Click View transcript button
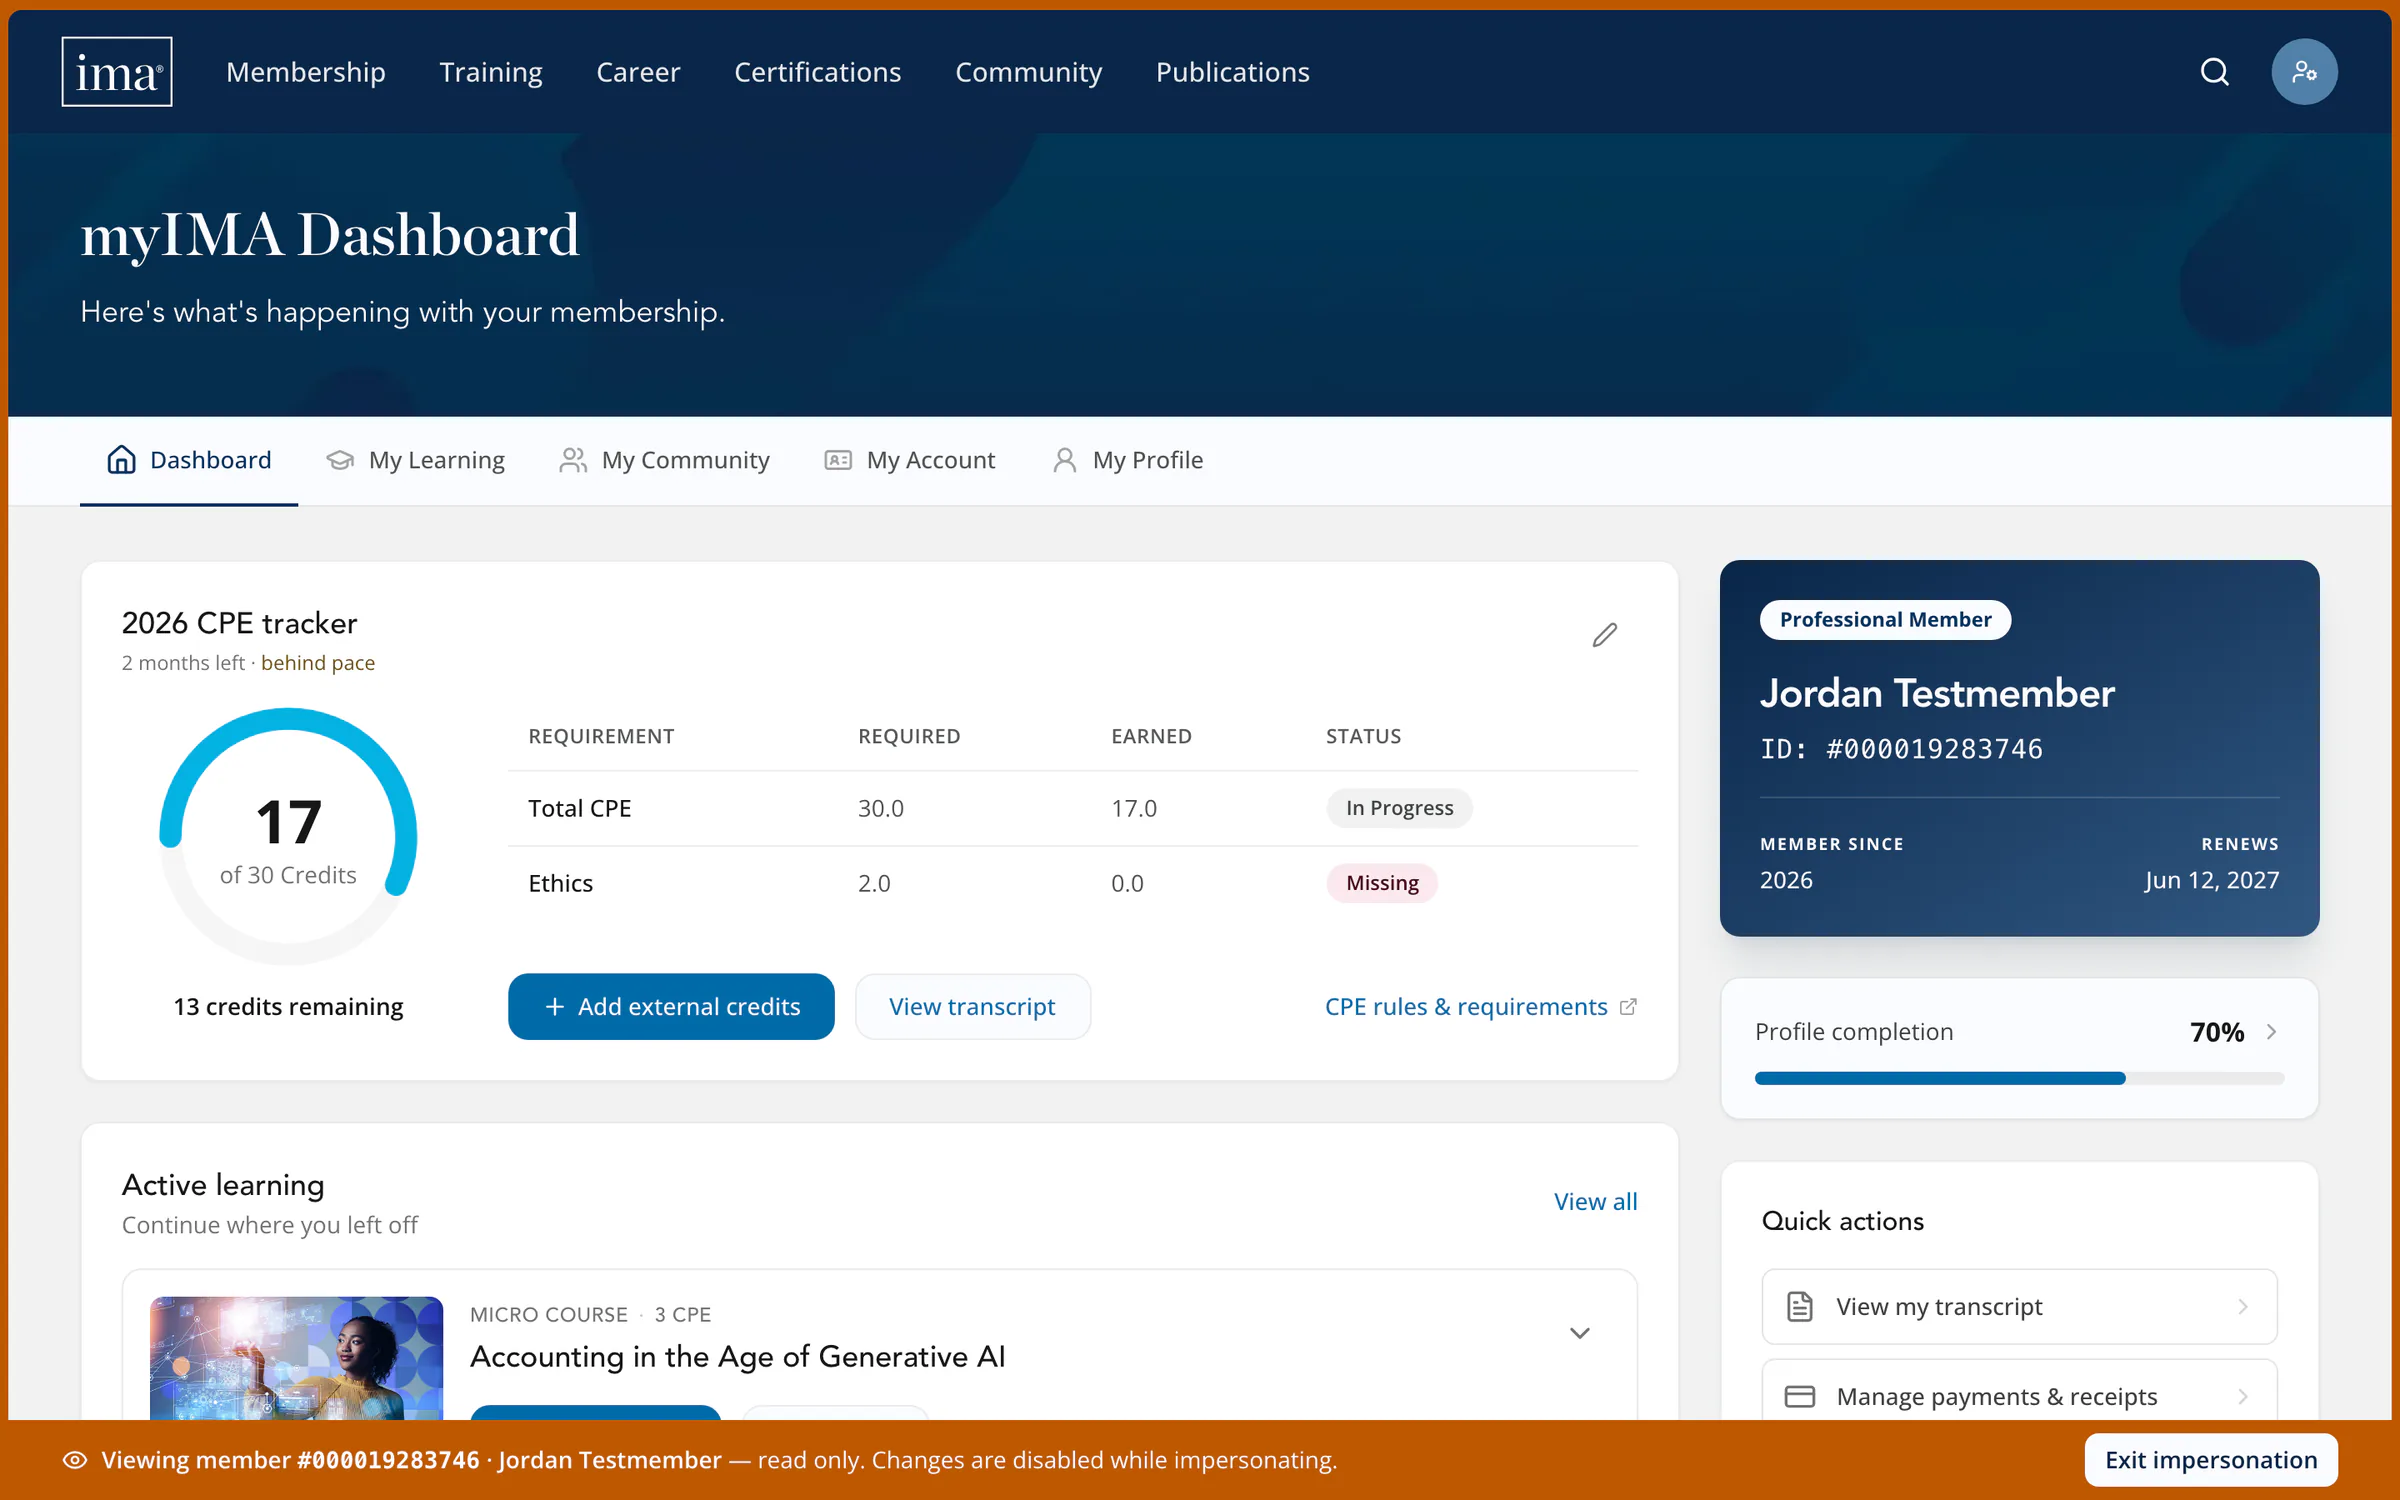Viewport: 2400px width, 1500px height. [x=973, y=1007]
